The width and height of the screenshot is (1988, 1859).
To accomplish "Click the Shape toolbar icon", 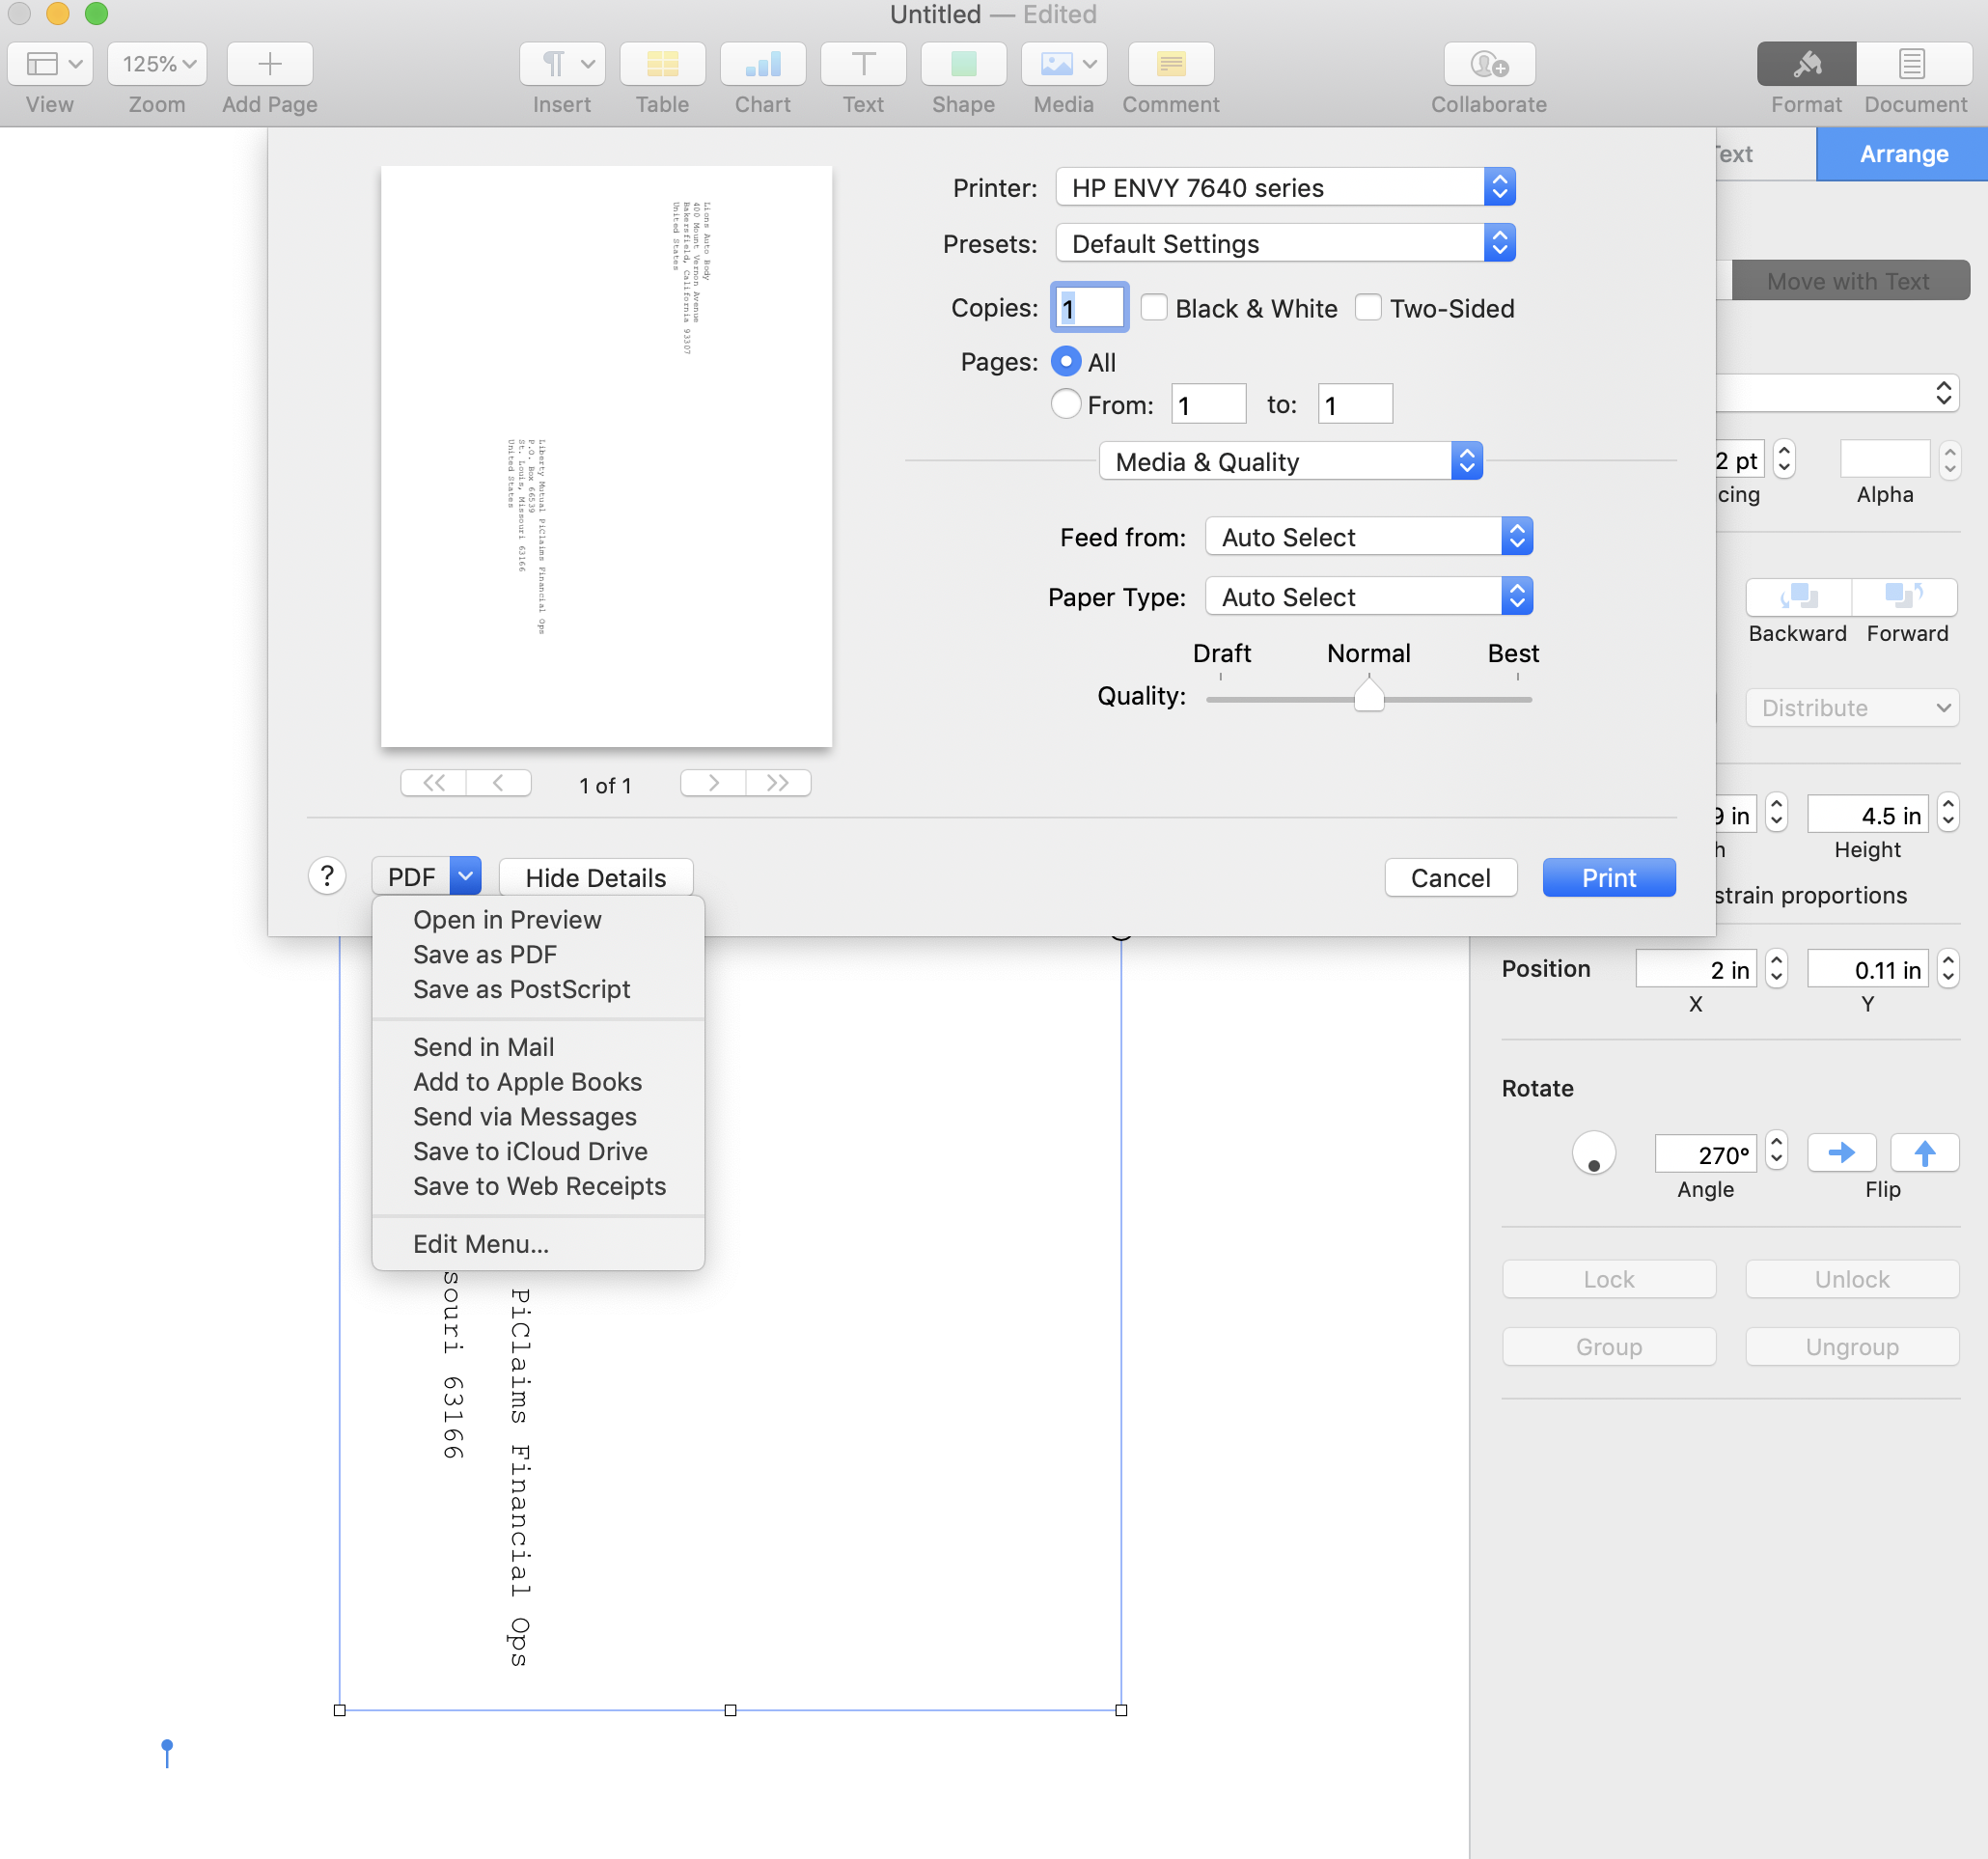I will [963, 64].
